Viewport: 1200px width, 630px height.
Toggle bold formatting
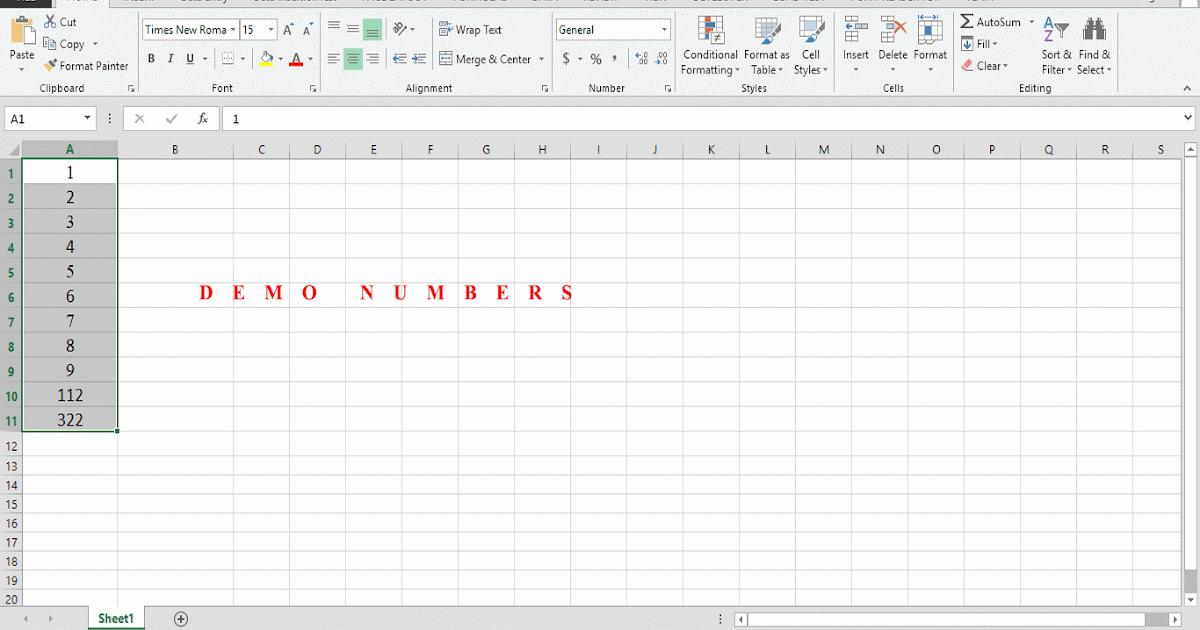click(151, 58)
